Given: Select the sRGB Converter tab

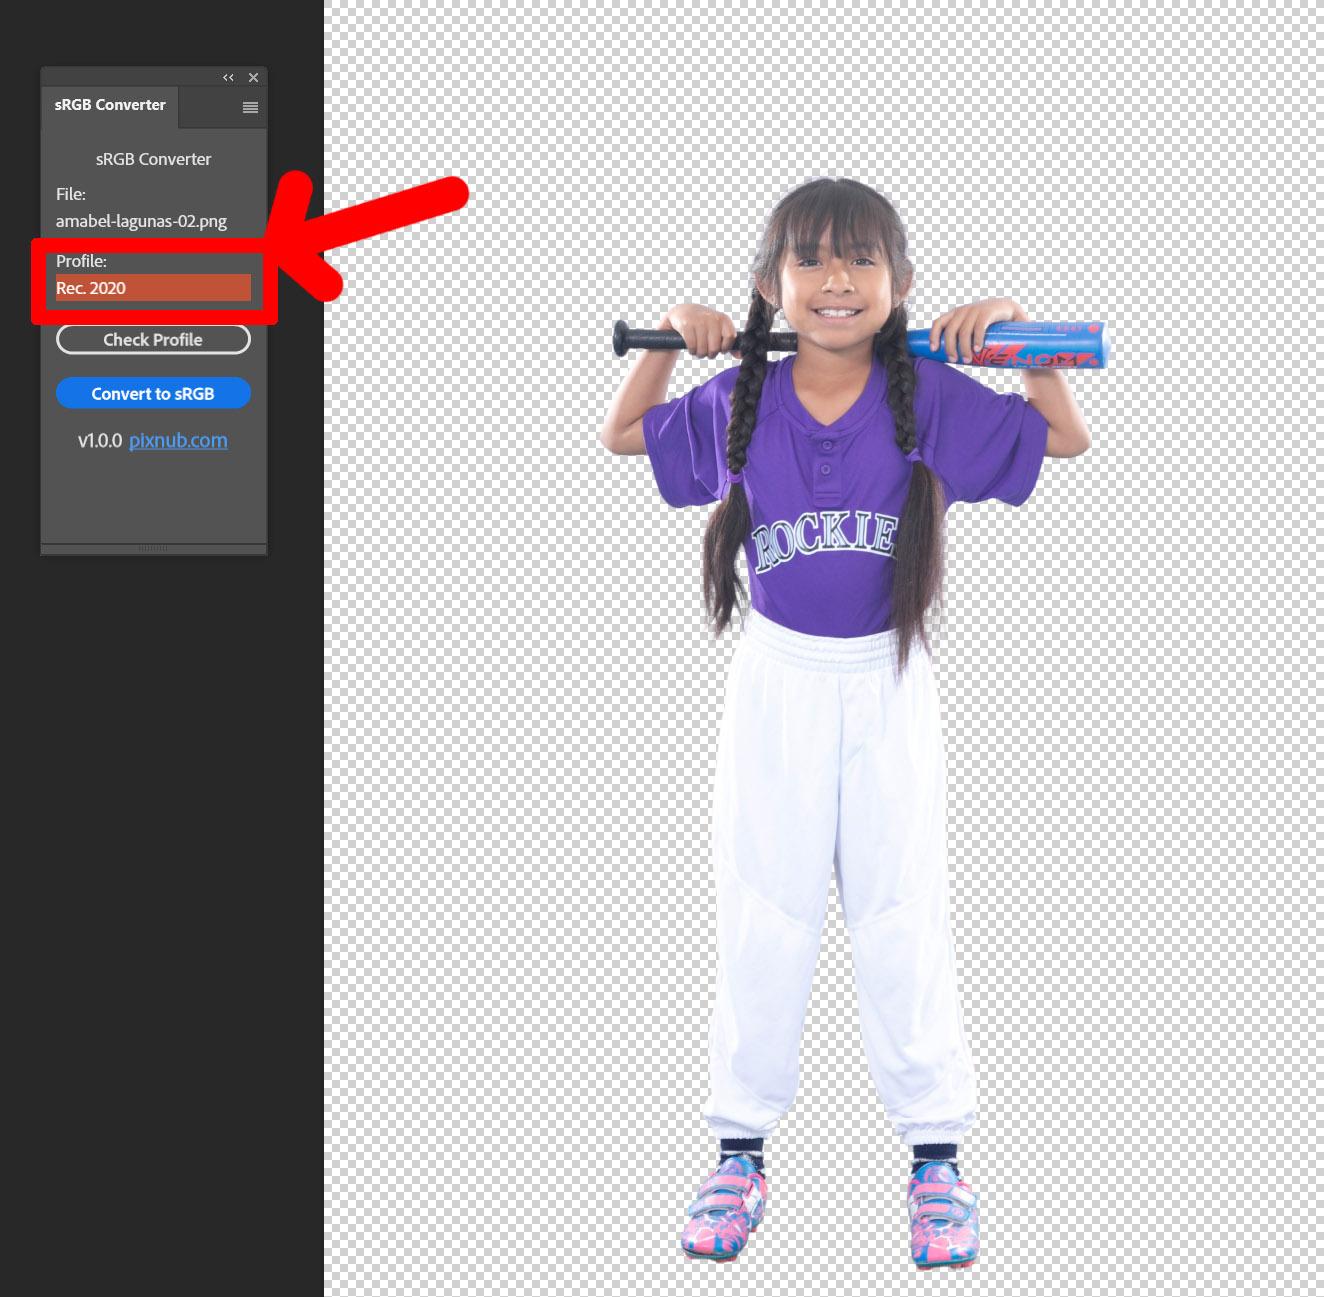Looking at the screenshot, I should coord(110,105).
